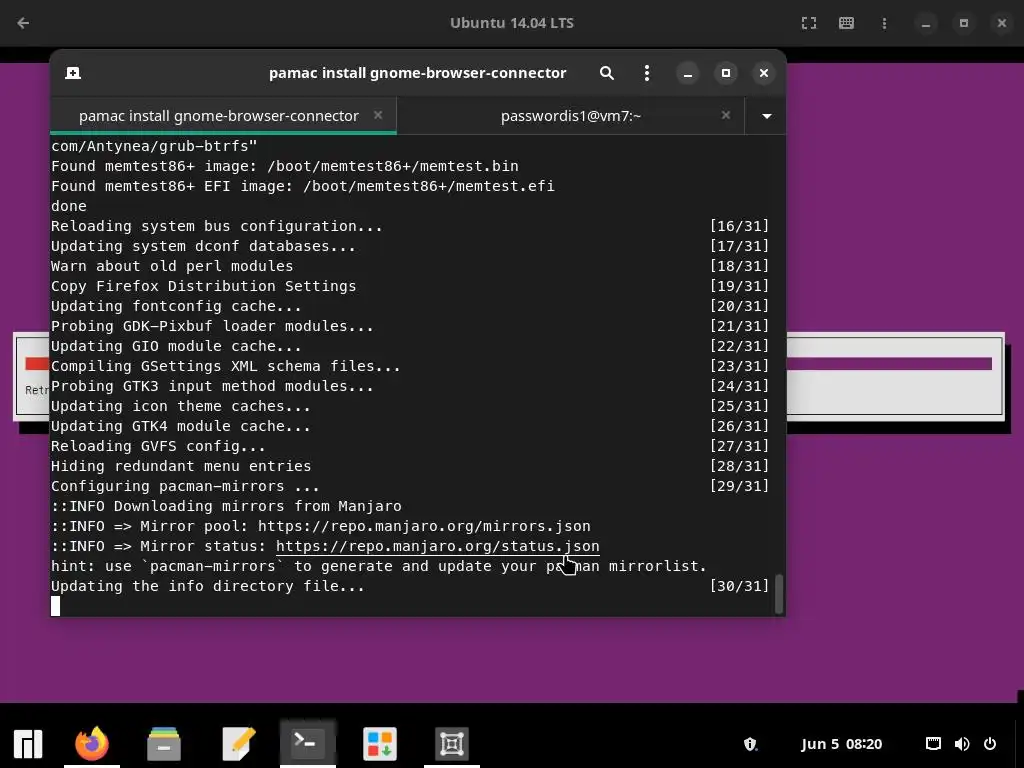
Task: Click the "Updating fontconfig cache..." line
Action: point(176,306)
